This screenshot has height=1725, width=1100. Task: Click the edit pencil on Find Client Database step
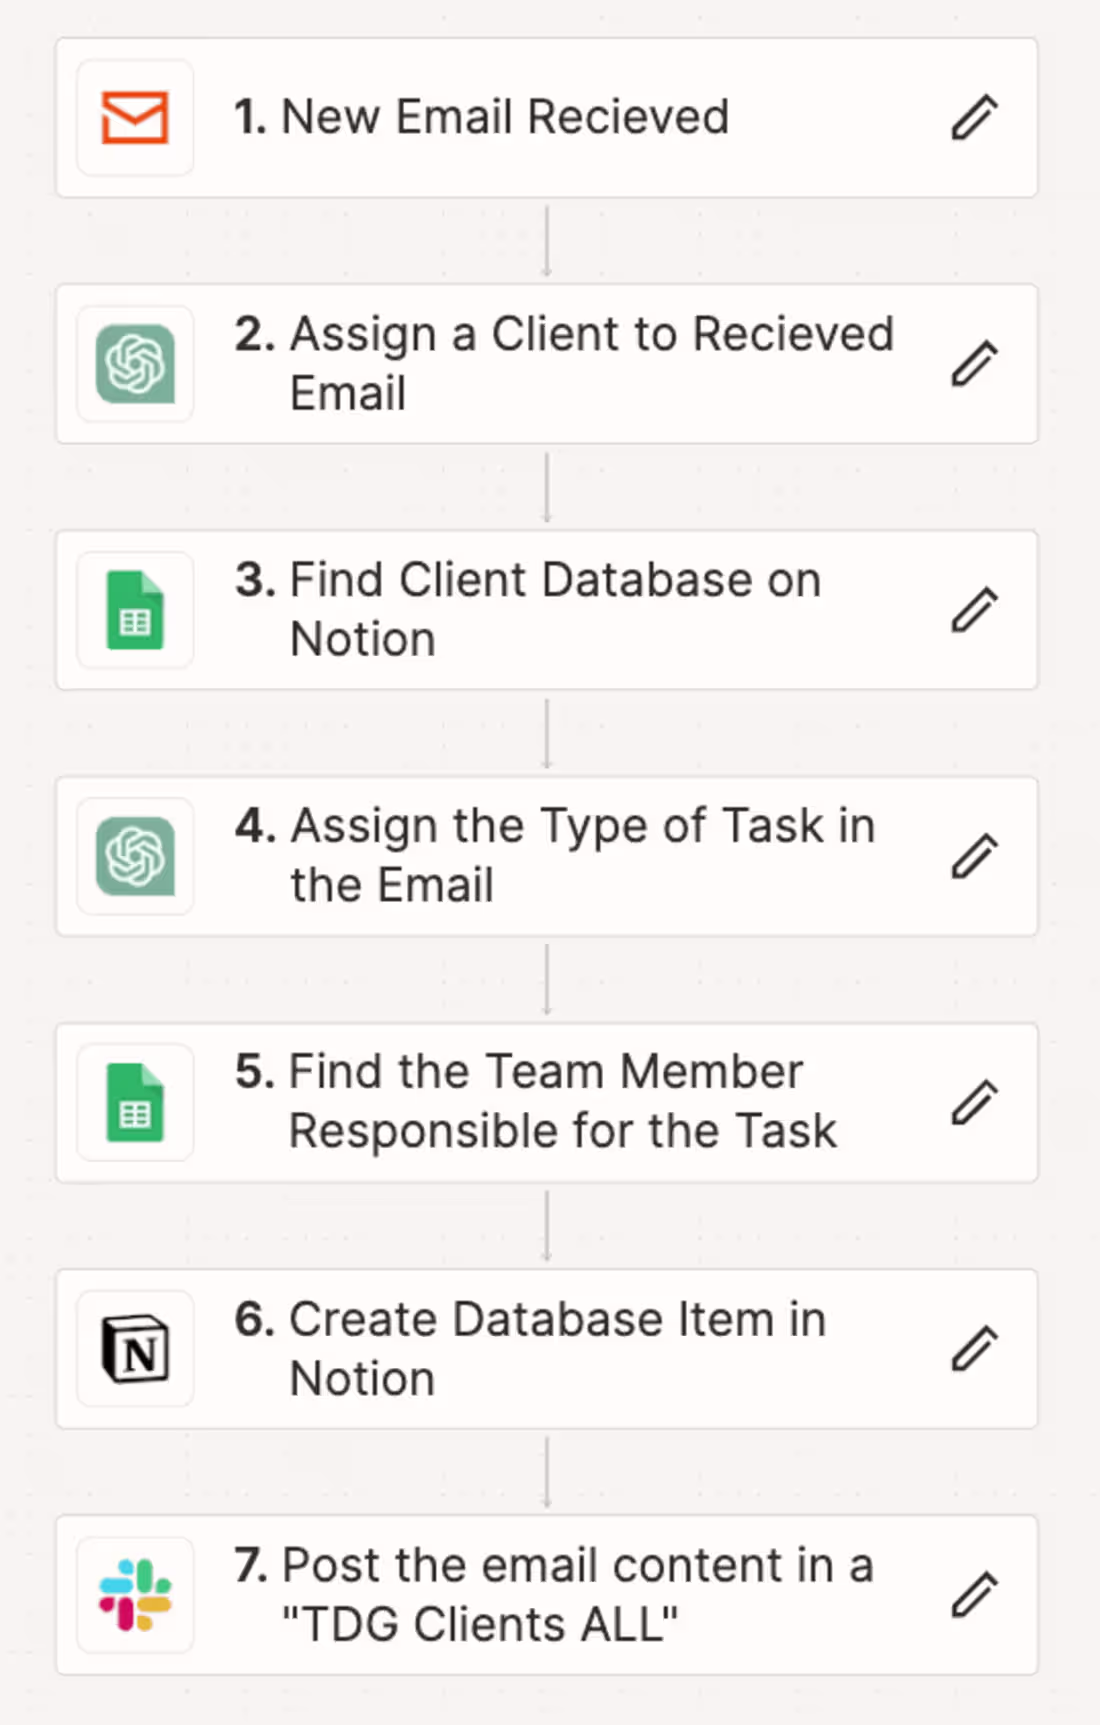tap(975, 610)
